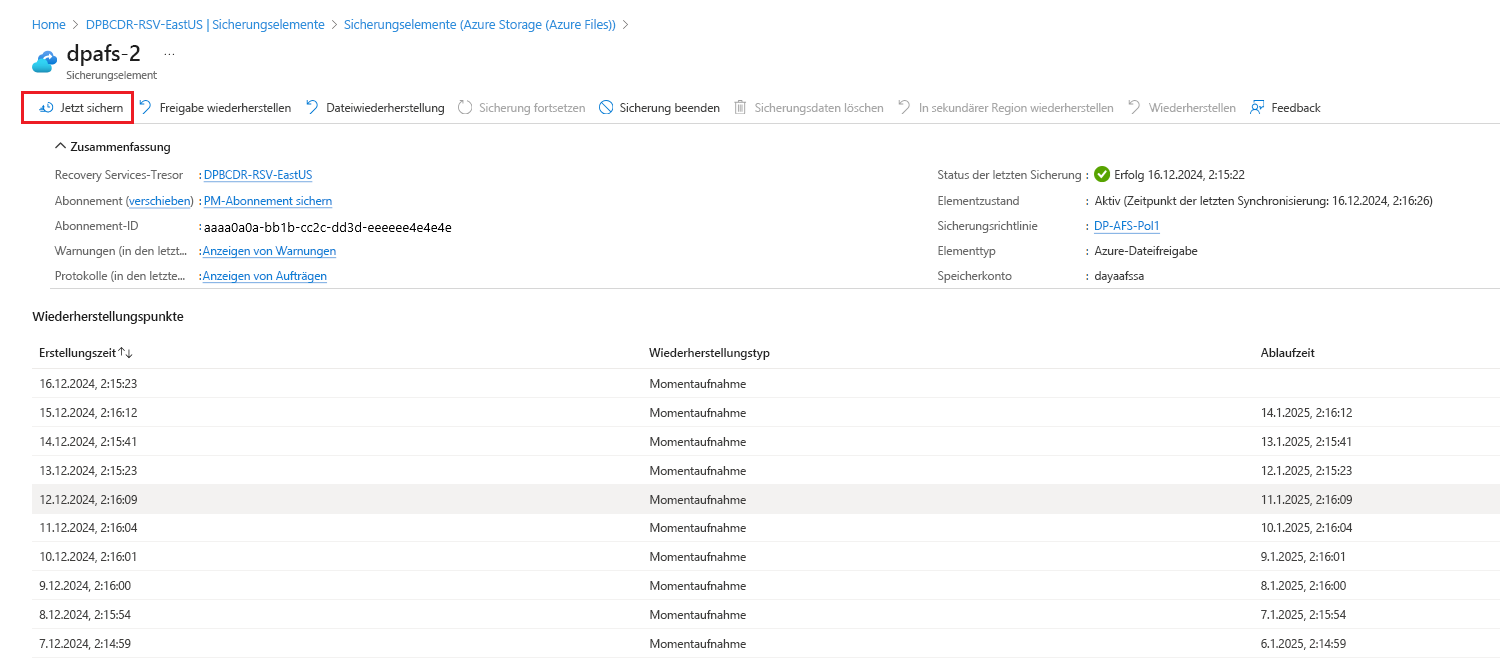Select recovery point 15.12.2024, 2:16:12
1505x672 pixels.
pyautogui.click(x=766, y=413)
